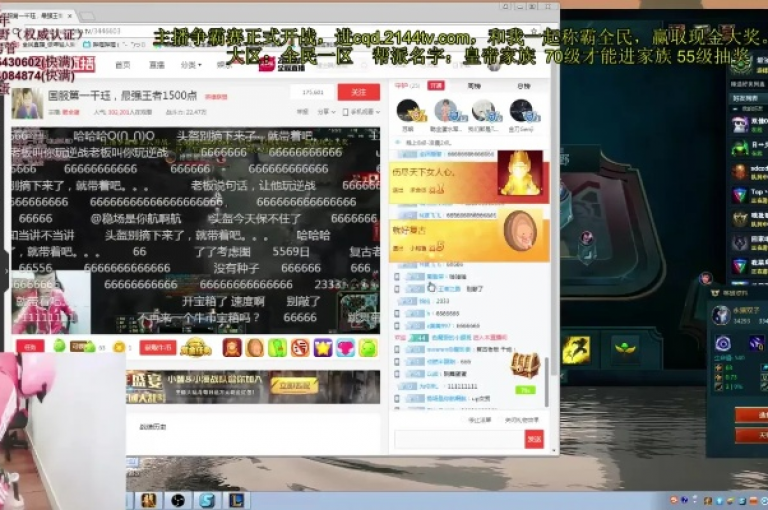Viewport: 768px width, 510px height.
Task: Click the stream title 国服第一千珏
Action: [123, 95]
